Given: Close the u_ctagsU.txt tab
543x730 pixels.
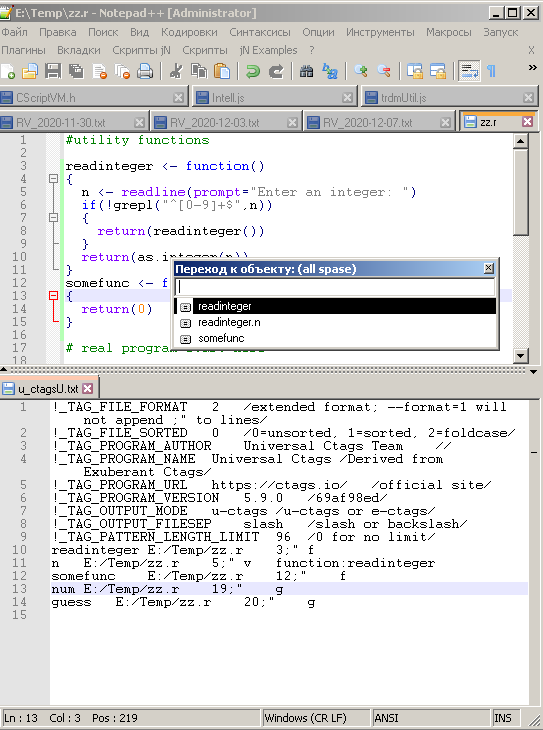Looking at the screenshot, I should click(88, 388).
